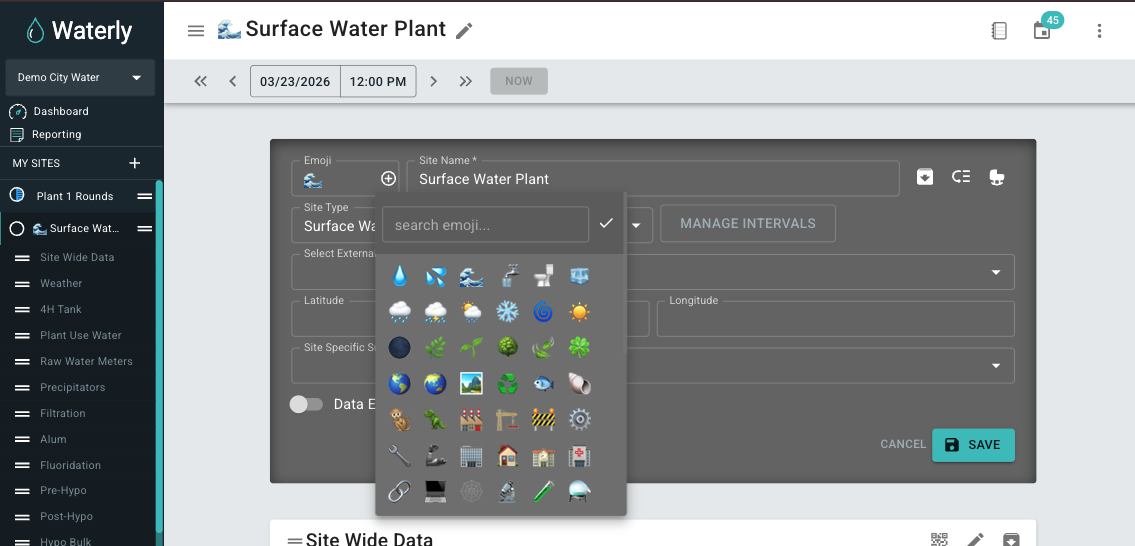Click the SAVE button
This screenshot has width=1135, height=546.
pyautogui.click(x=973, y=445)
